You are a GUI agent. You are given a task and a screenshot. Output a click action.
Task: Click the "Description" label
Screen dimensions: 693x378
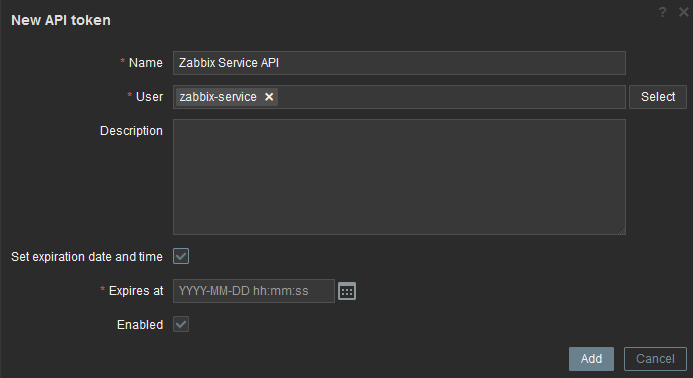coord(131,131)
